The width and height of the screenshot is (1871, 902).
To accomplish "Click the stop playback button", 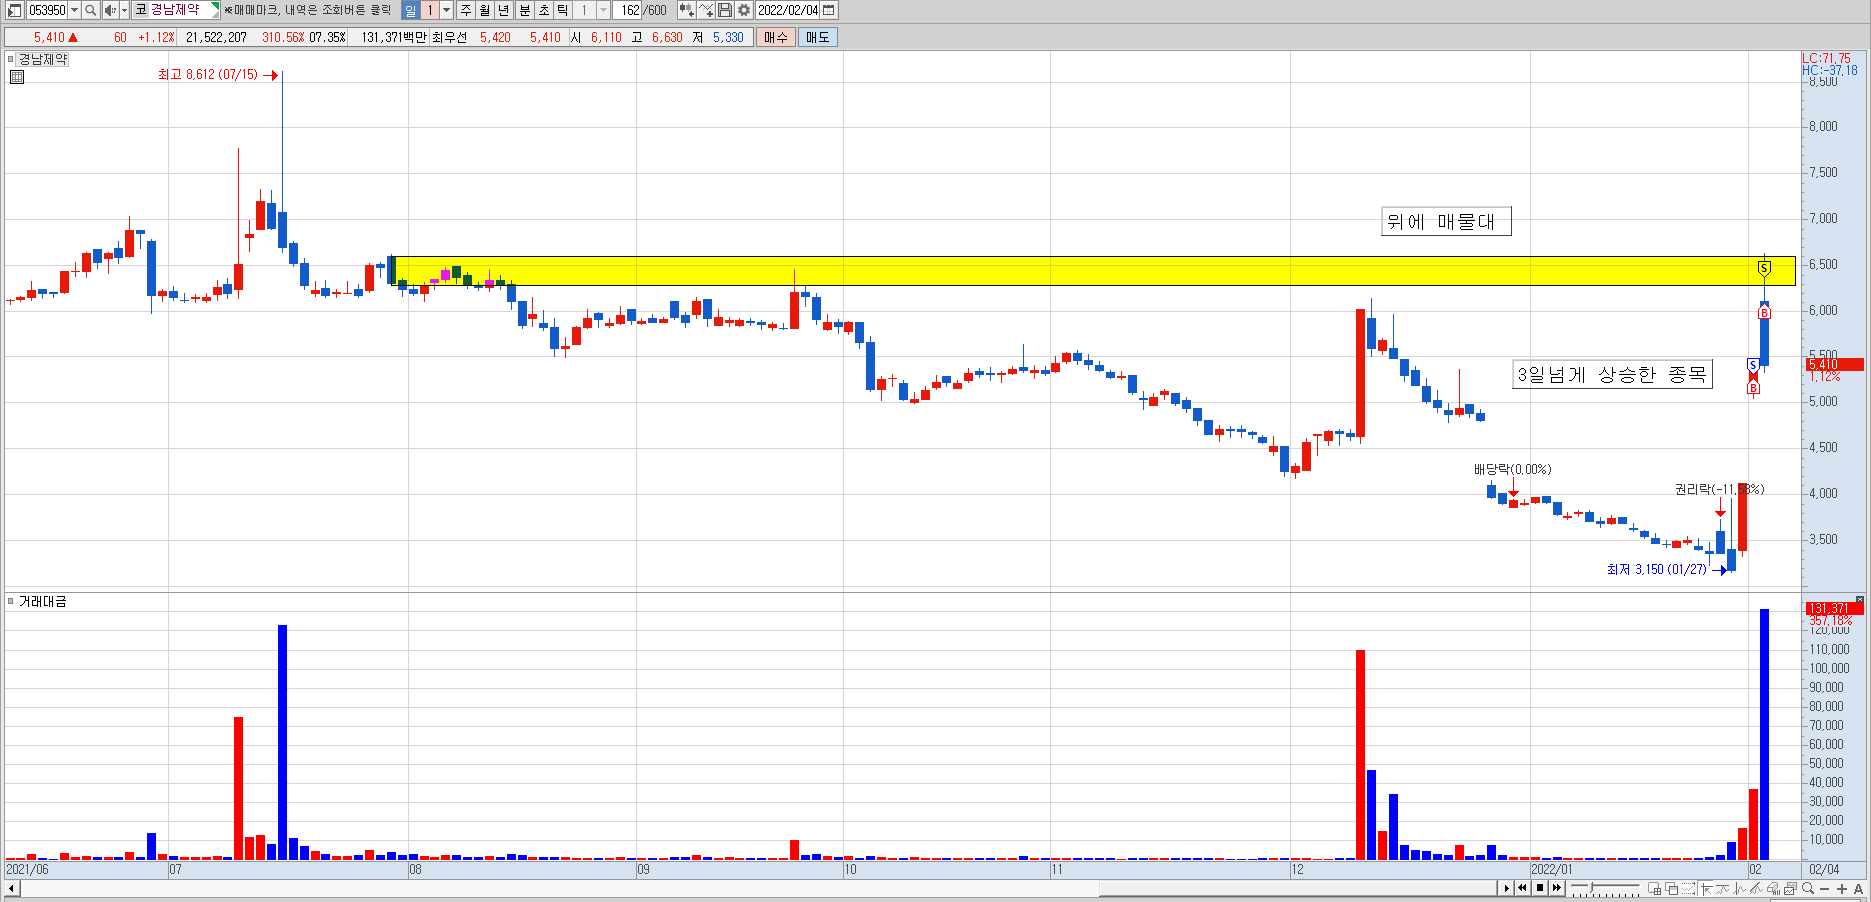I will point(1540,888).
